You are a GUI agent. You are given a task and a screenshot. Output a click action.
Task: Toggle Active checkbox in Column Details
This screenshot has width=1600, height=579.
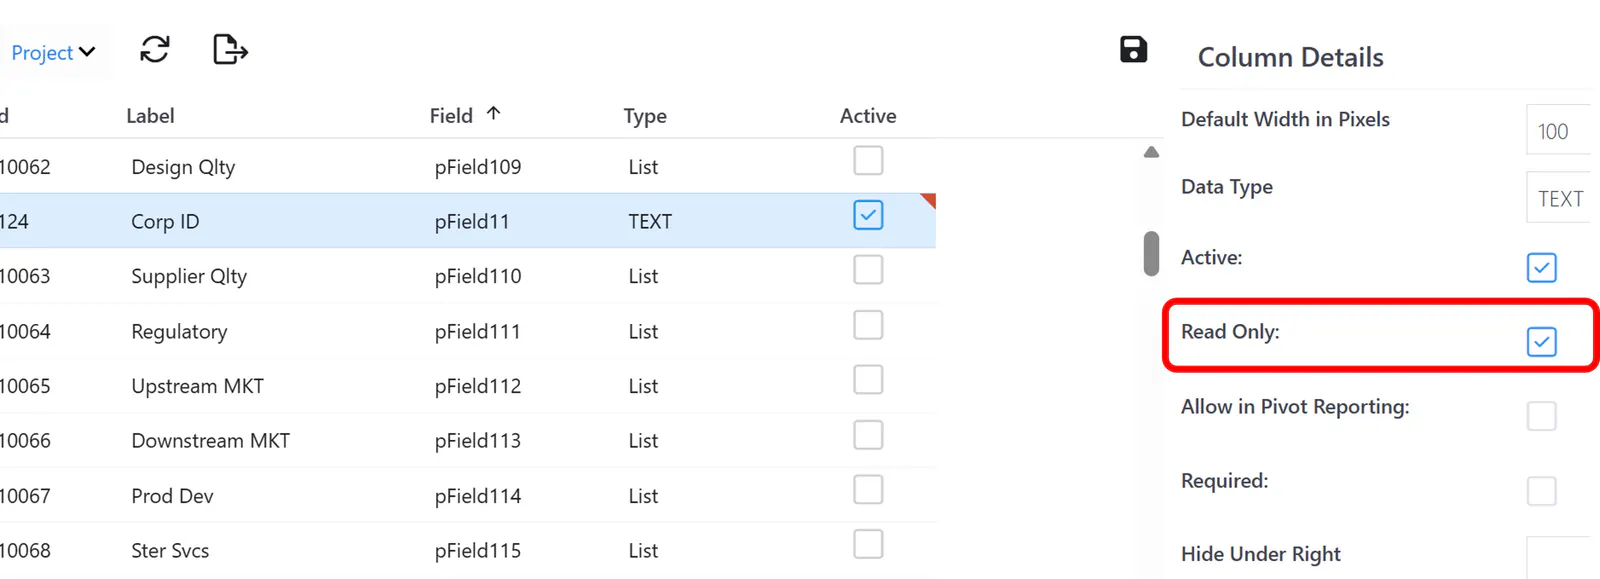(x=1542, y=268)
